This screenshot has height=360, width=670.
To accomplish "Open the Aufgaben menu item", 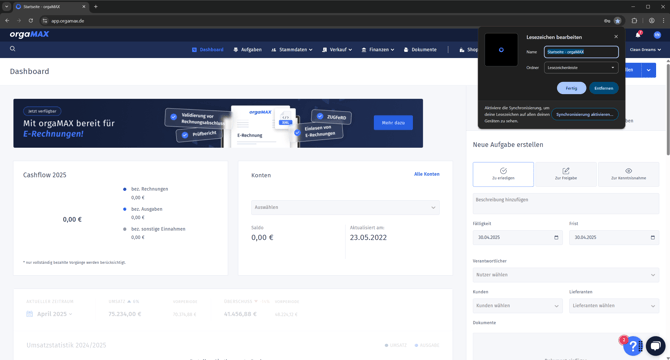I will click(x=247, y=50).
